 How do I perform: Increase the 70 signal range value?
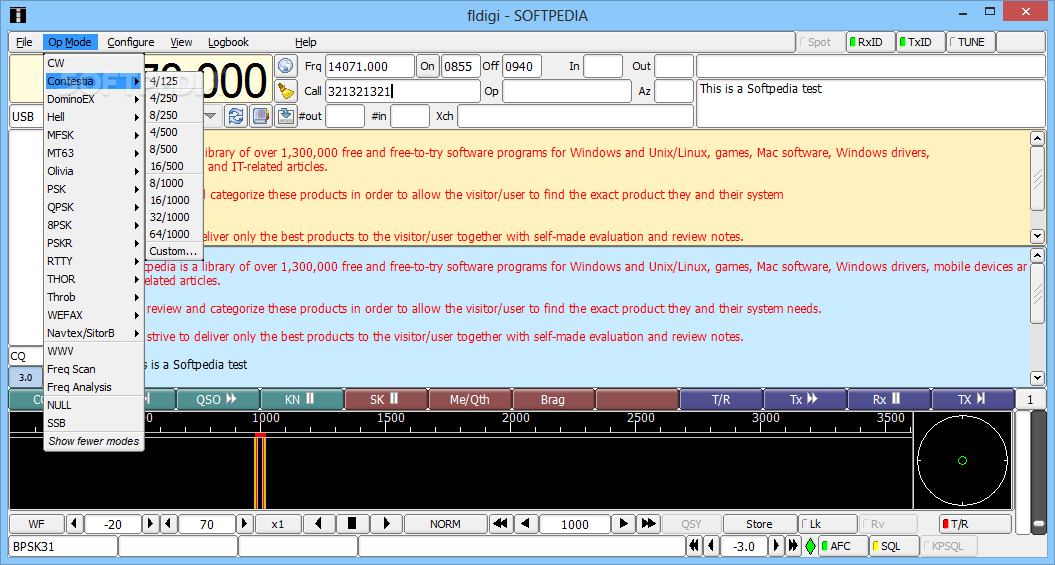pos(245,524)
